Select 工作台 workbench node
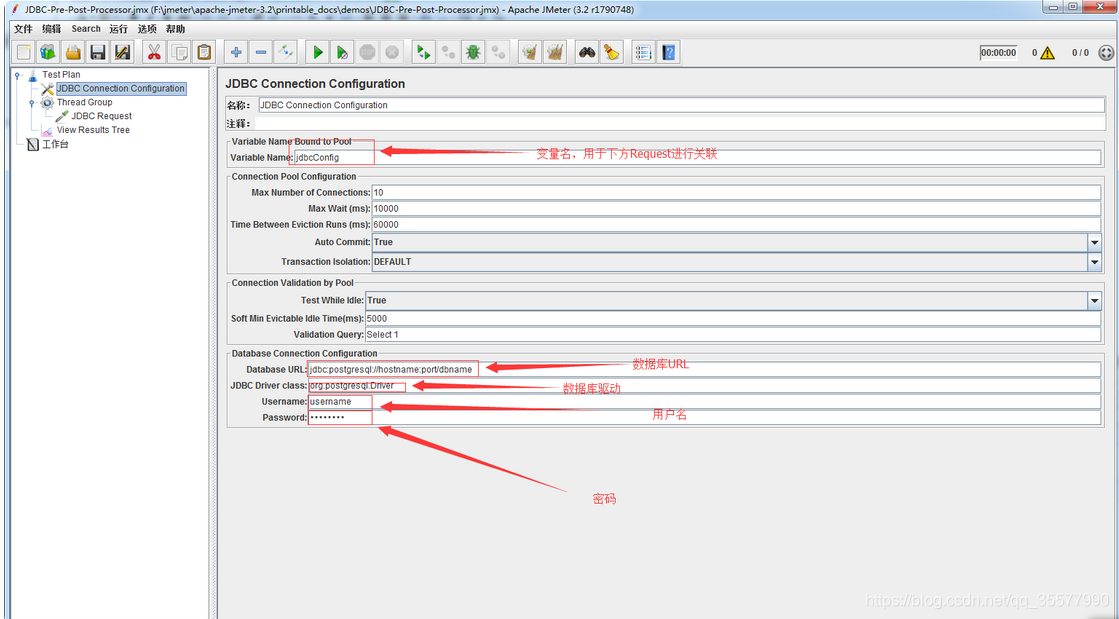Image resolution: width=1119 pixels, height=619 pixels. click(x=55, y=144)
